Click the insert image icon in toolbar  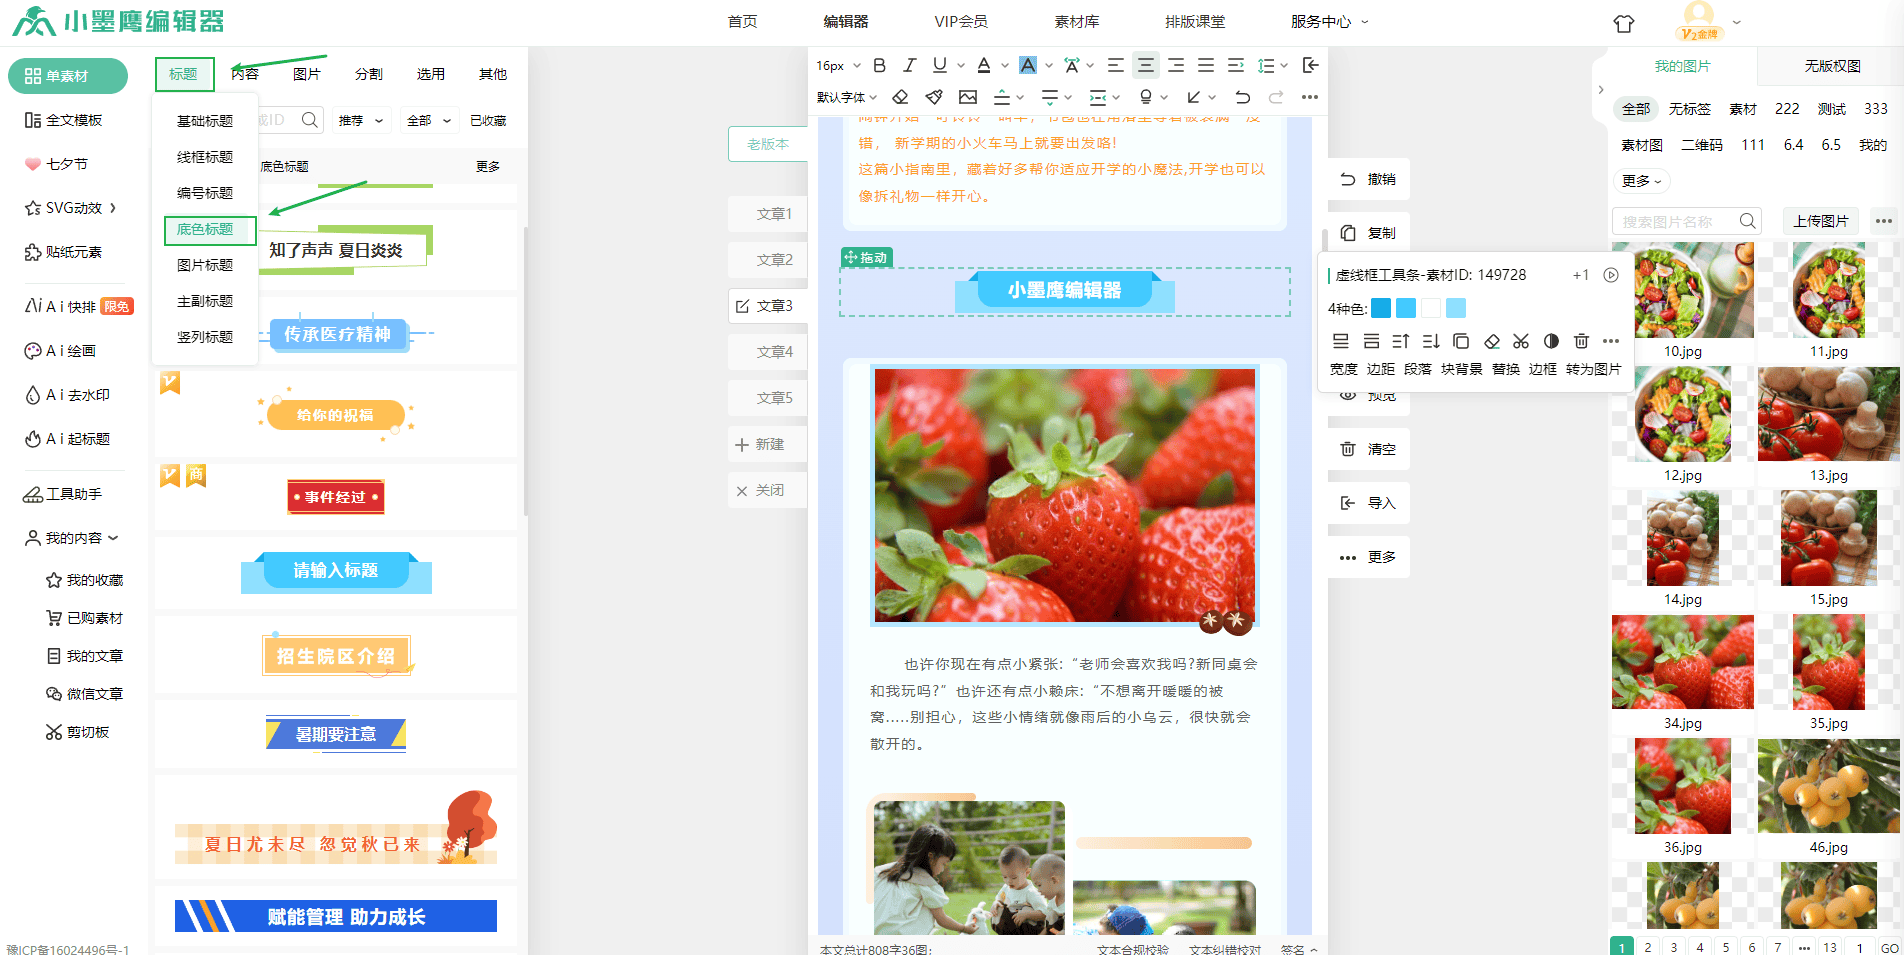pos(968,97)
